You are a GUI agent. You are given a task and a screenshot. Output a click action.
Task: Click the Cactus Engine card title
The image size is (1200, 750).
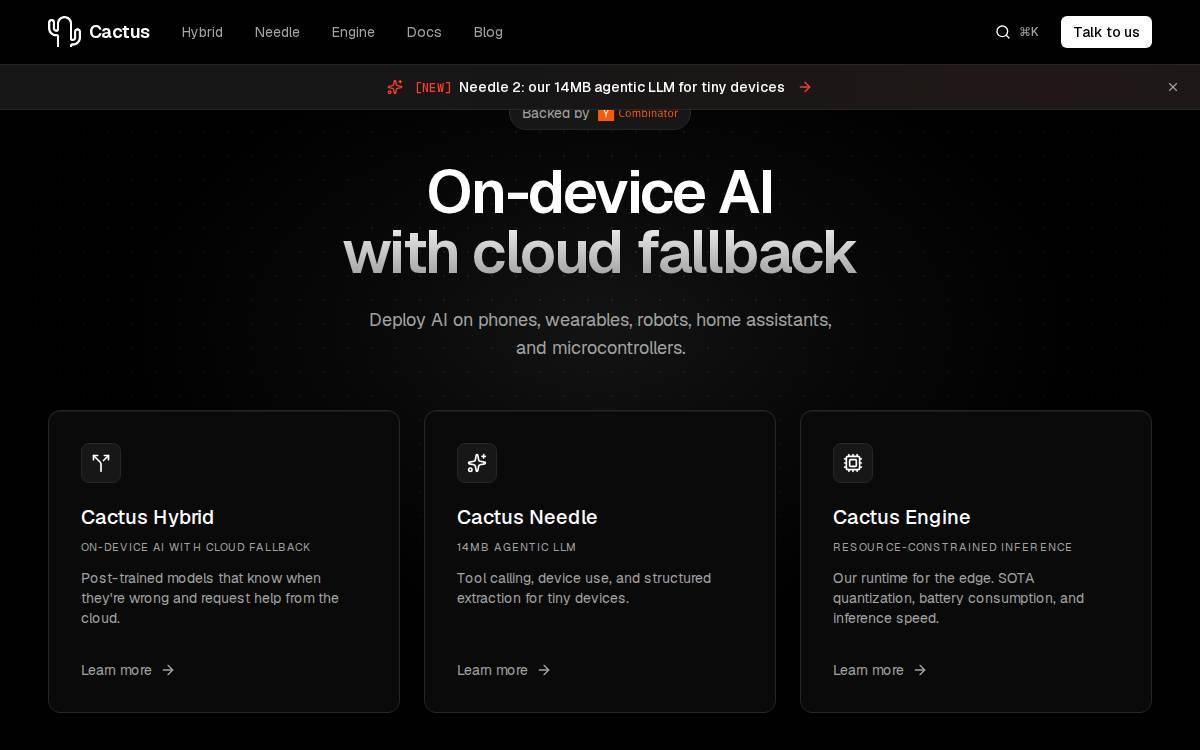click(901, 517)
